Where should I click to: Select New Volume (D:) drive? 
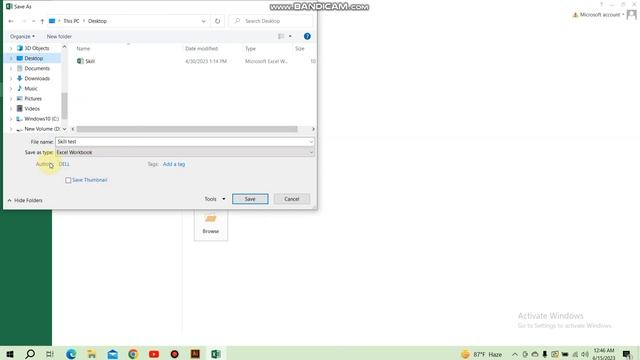[x=42, y=129]
